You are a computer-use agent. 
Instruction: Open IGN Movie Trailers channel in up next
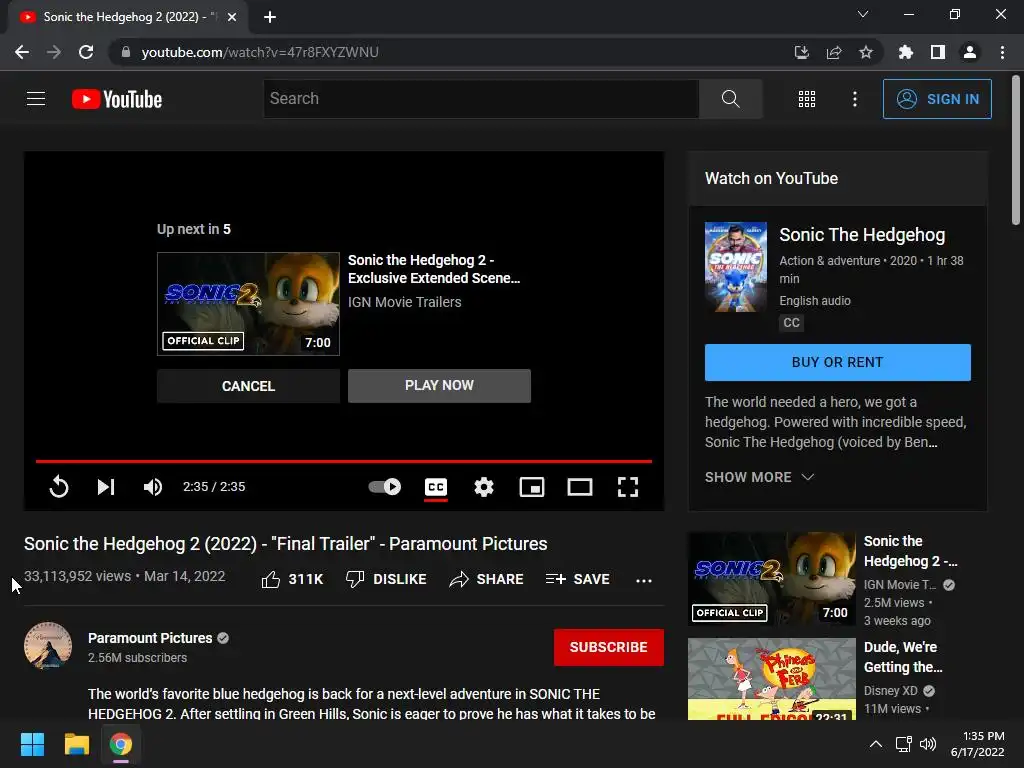coord(404,302)
